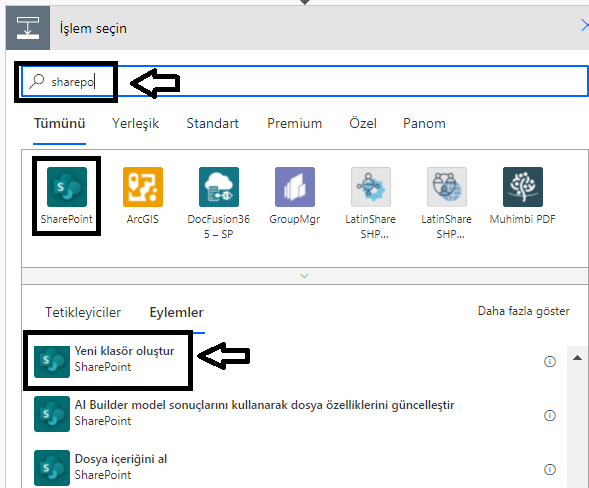Open the Standart tab
This screenshot has width=589, height=488.
pos(213,123)
